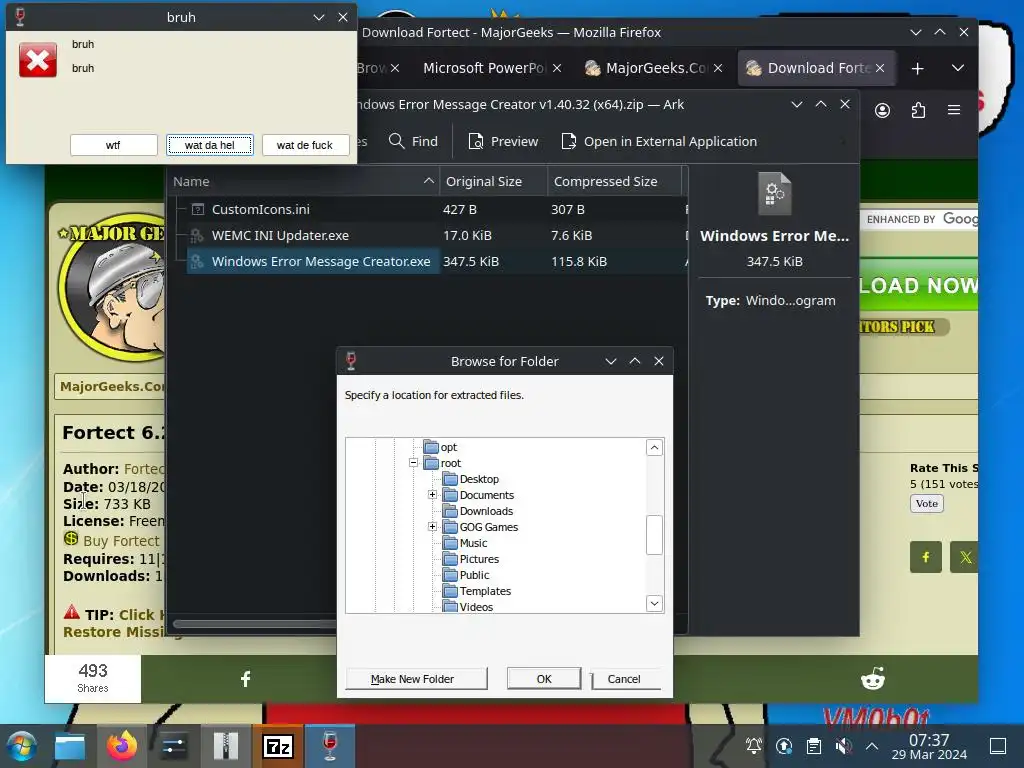The image size is (1024, 768).
Task: Click the Ark archive taskbar icon
Action: [x=225, y=746]
